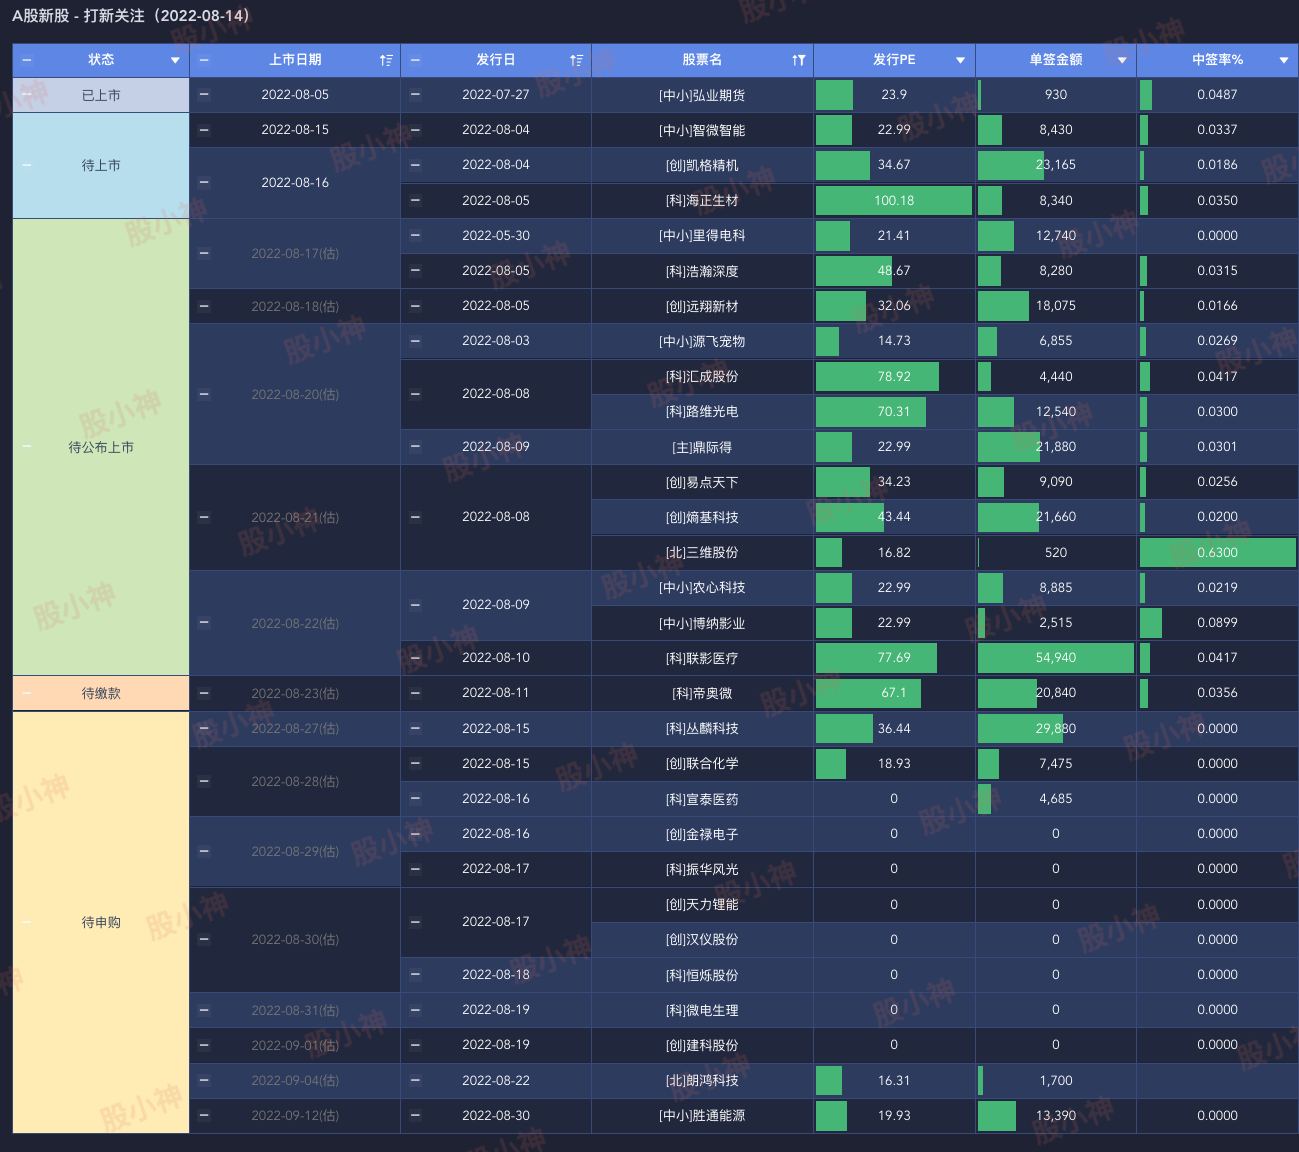Collapse the 待公布上市 status group
The height and width of the screenshot is (1152, 1299).
coord(27,447)
